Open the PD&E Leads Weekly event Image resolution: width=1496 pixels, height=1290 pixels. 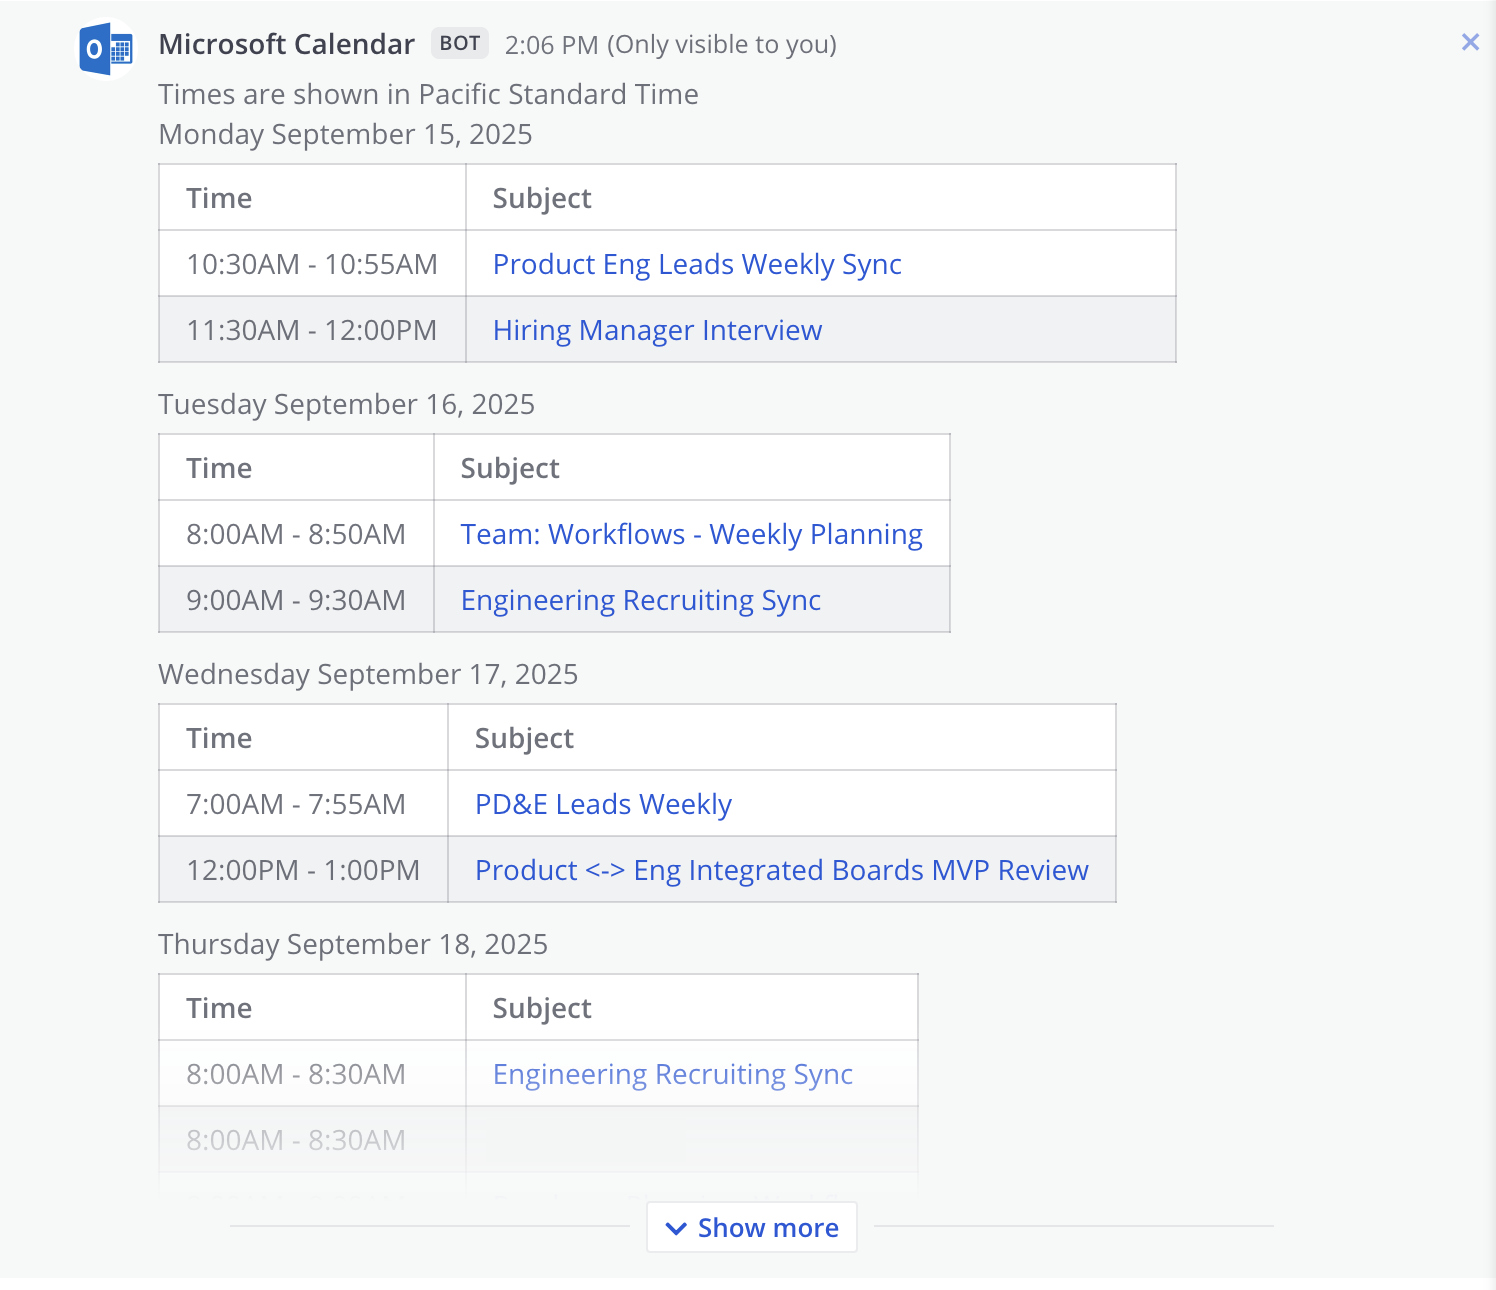[602, 803]
